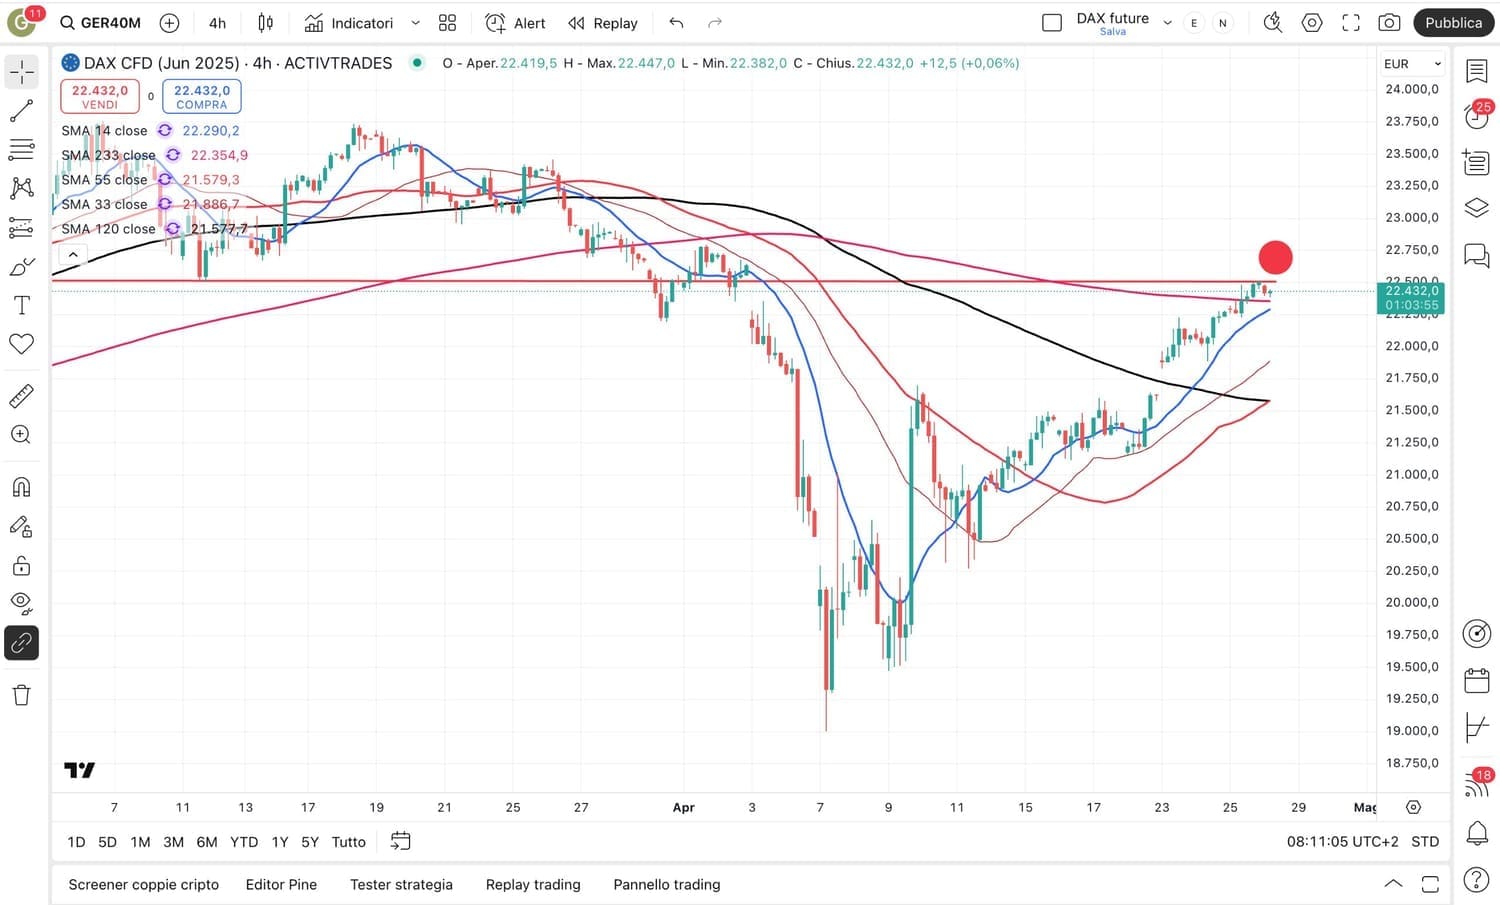Open the candlestick chart style selector
This screenshot has width=1500, height=905.
[265, 23]
